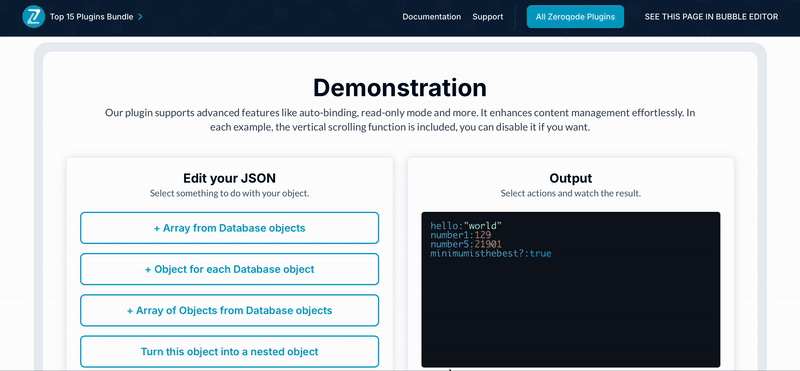800x371 pixels.
Task: Click + Object for each Database object
Action: (x=230, y=269)
